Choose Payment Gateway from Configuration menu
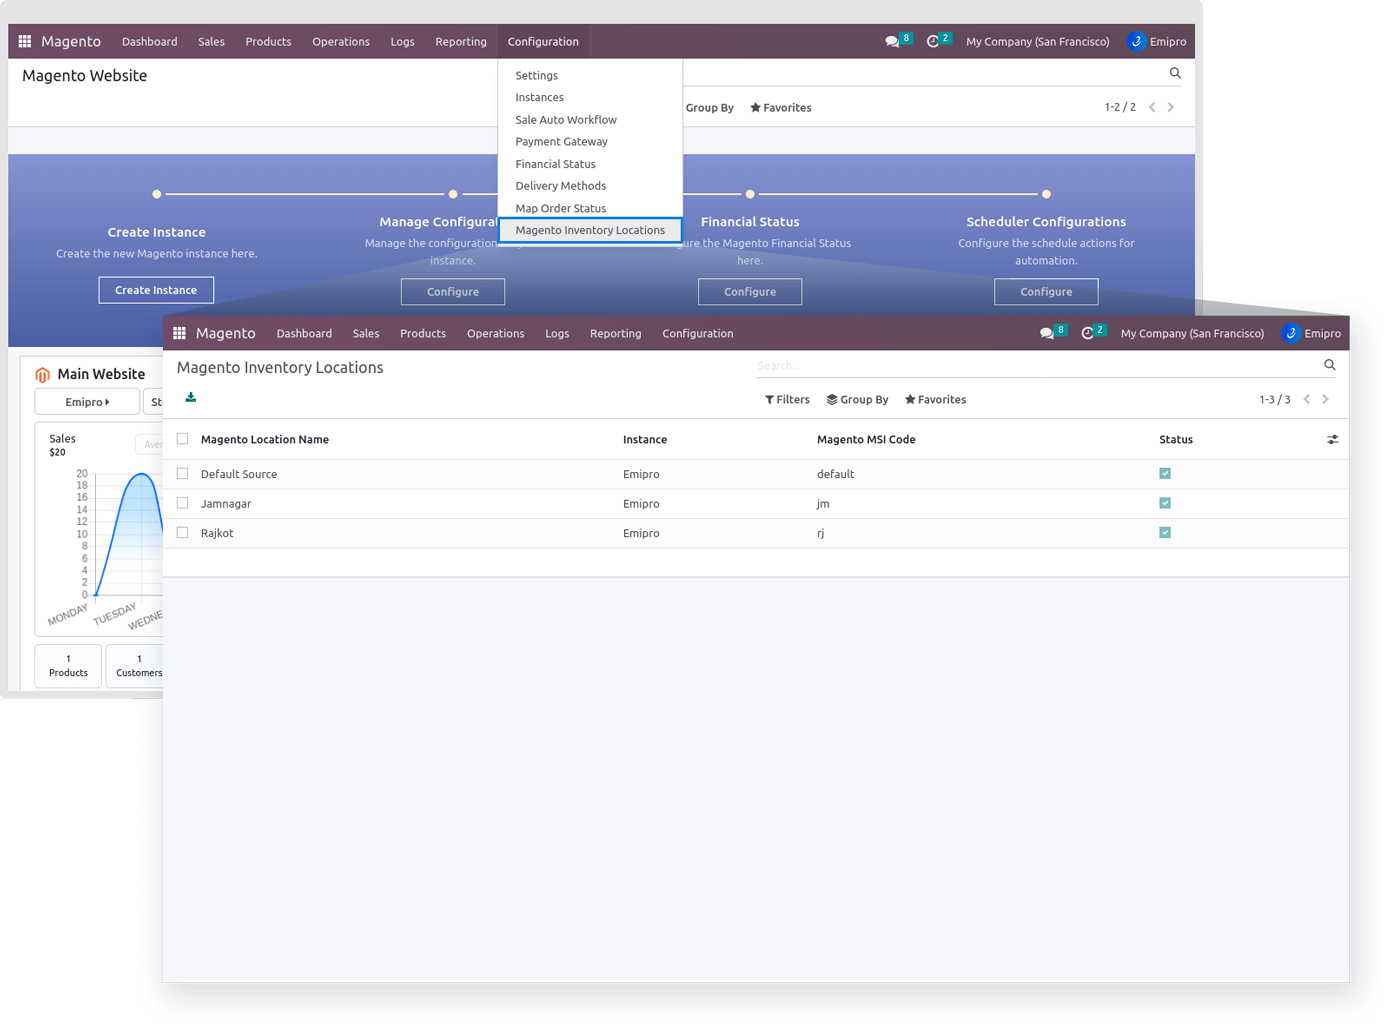 (x=561, y=142)
